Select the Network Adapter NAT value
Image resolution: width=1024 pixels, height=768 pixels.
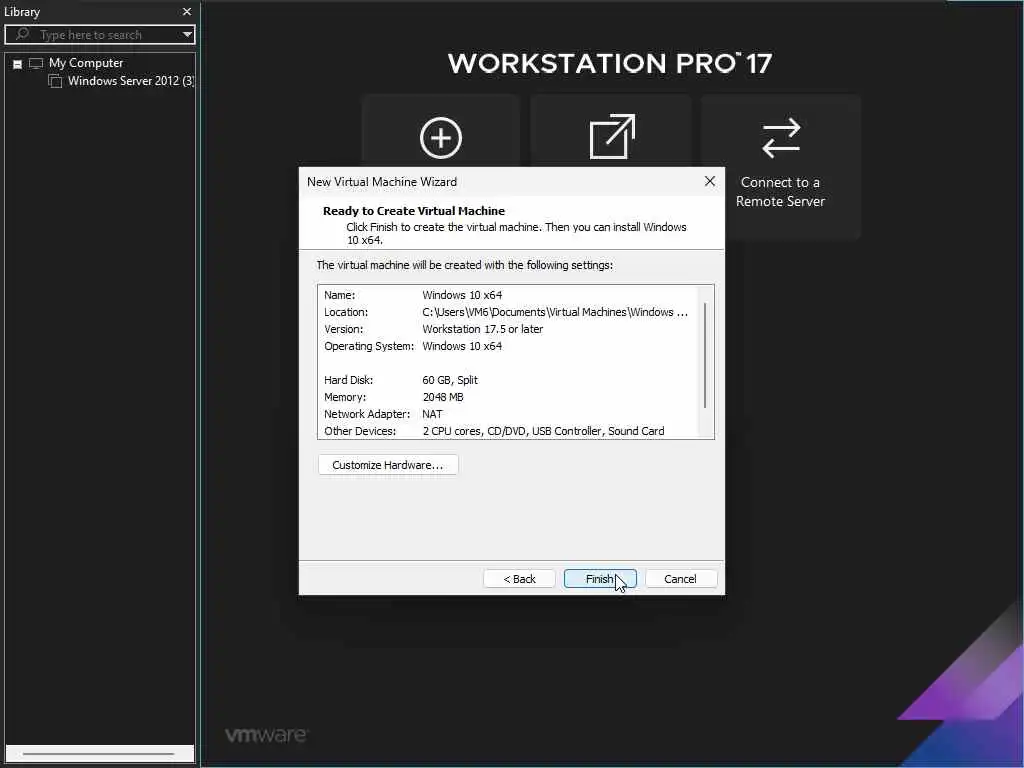(x=432, y=414)
